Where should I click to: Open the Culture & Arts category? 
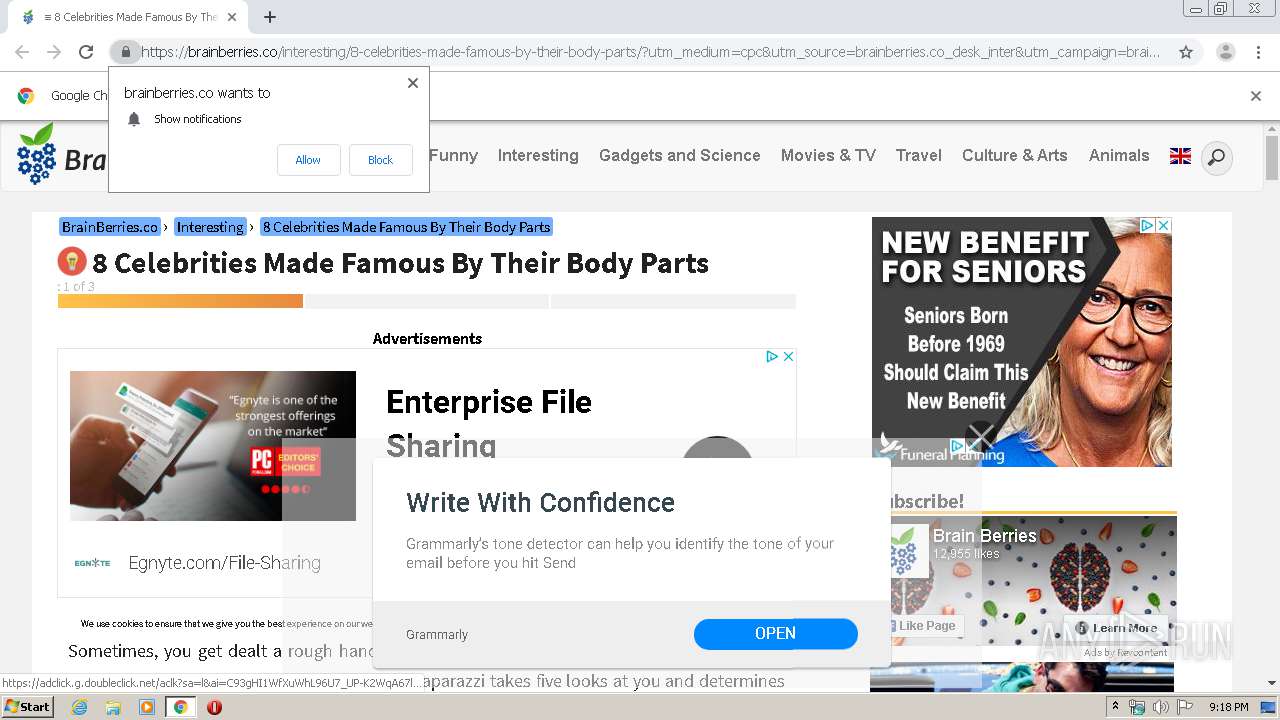pyautogui.click(x=1015, y=155)
